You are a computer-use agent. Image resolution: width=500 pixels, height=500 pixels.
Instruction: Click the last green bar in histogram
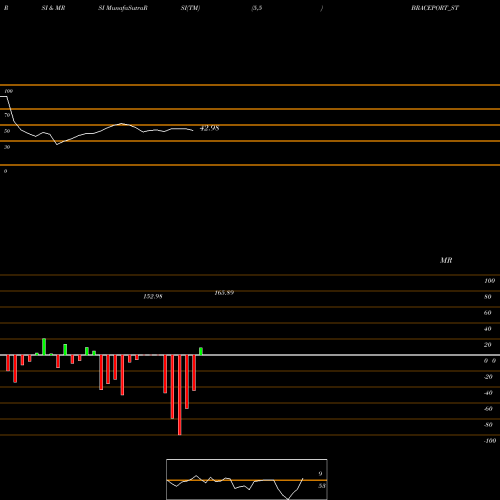[x=201, y=351]
